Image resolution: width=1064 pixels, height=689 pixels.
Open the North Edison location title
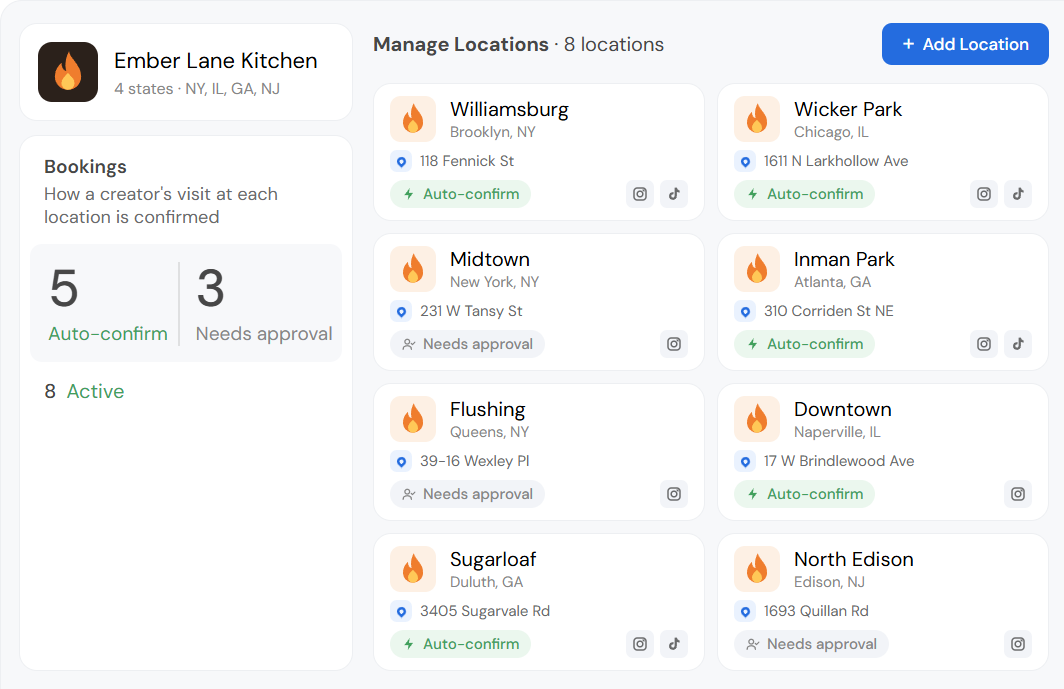(854, 559)
